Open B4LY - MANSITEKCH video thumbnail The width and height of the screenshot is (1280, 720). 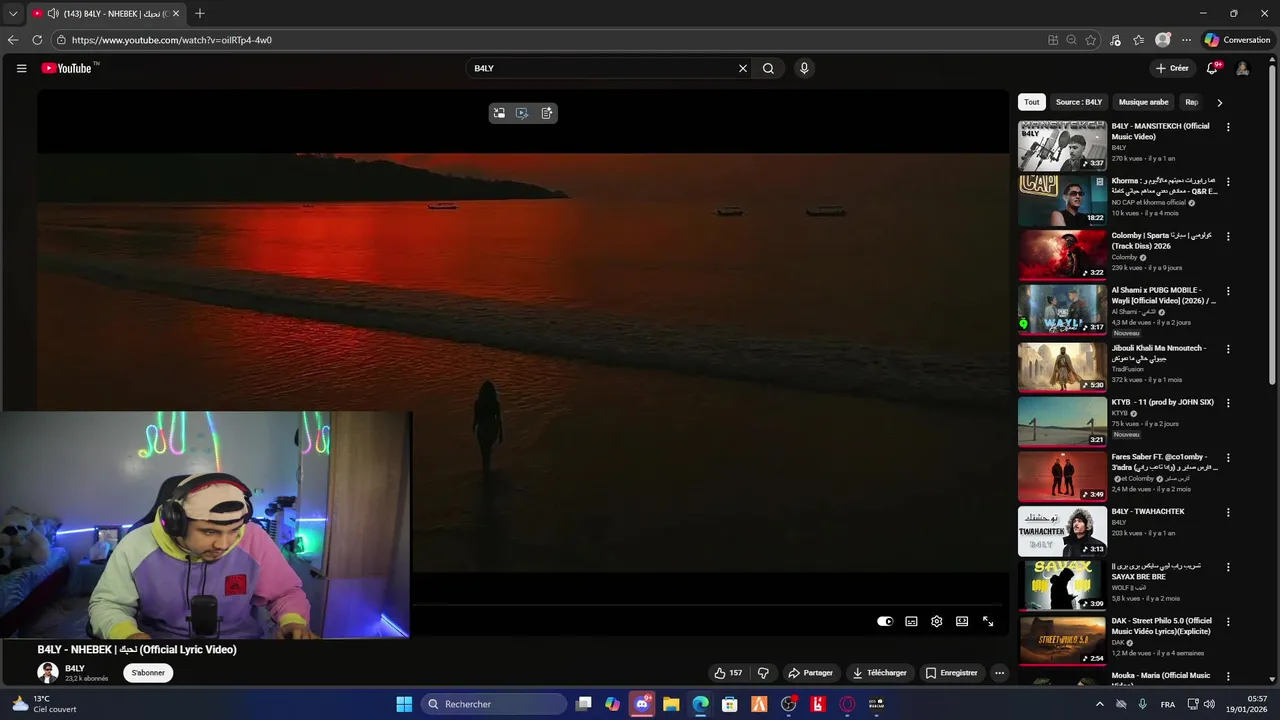[1062, 146]
